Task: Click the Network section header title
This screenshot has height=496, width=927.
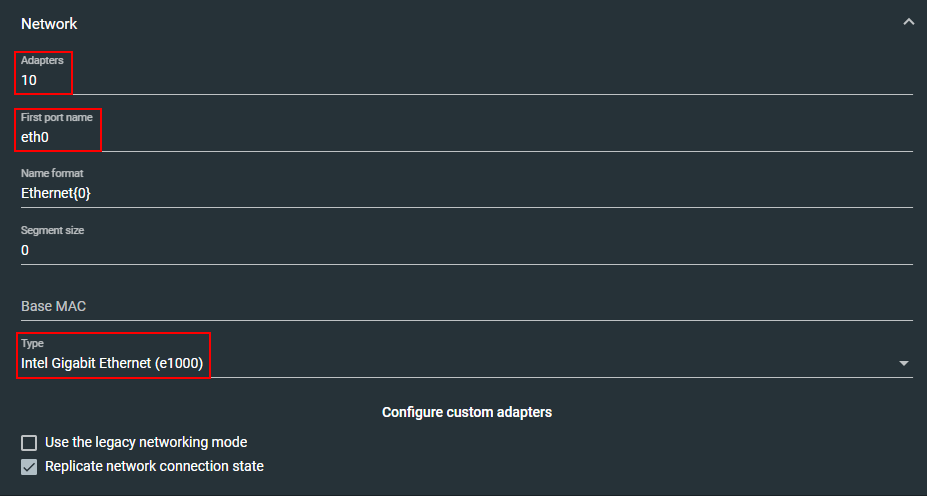Action: (x=49, y=23)
